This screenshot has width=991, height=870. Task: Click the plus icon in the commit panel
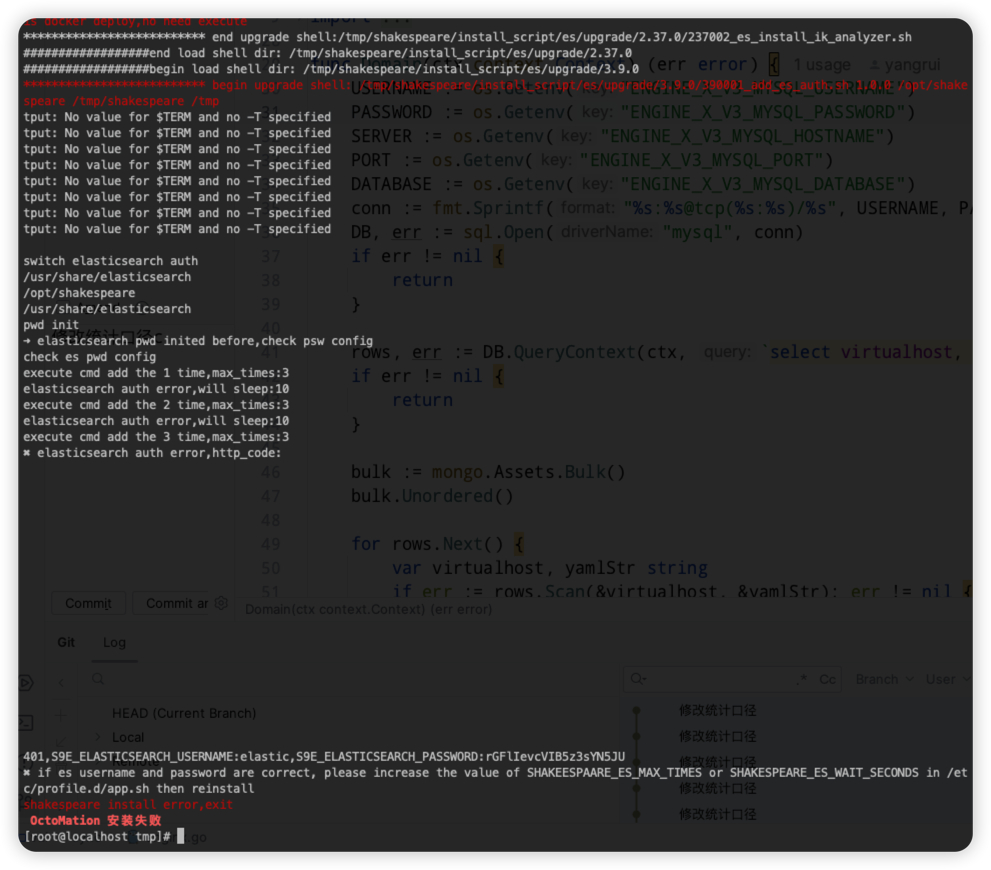[x=60, y=715]
